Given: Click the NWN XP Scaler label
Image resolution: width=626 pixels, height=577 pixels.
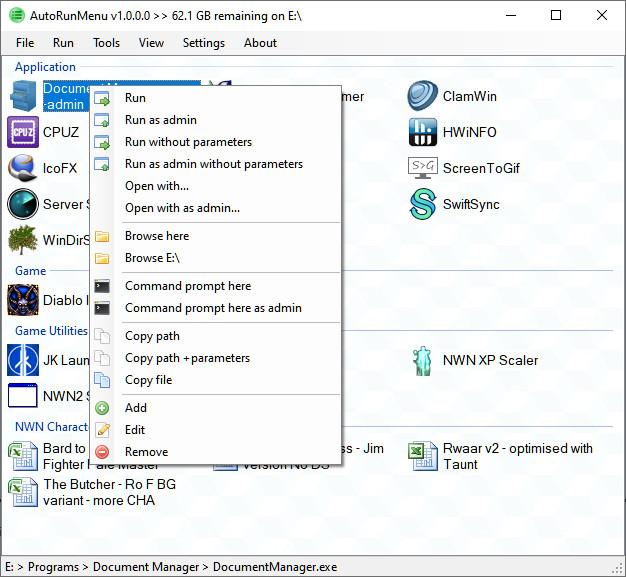Looking at the screenshot, I should tap(490, 360).
